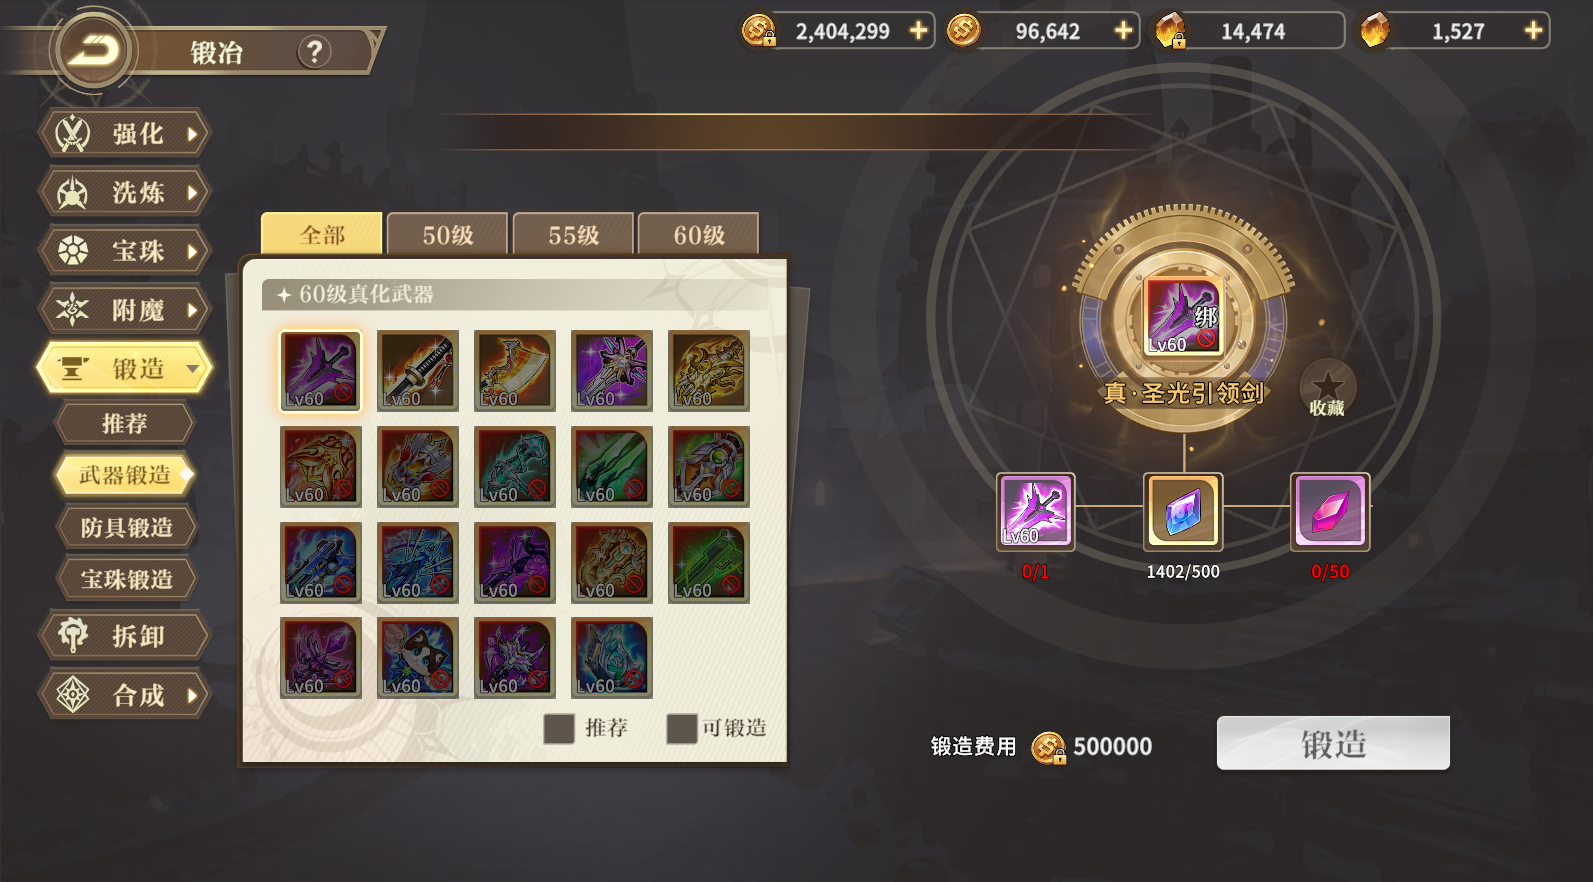Image resolution: width=1593 pixels, height=882 pixels.
Task: Switch to the 55级 tab
Action: tap(573, 235)
